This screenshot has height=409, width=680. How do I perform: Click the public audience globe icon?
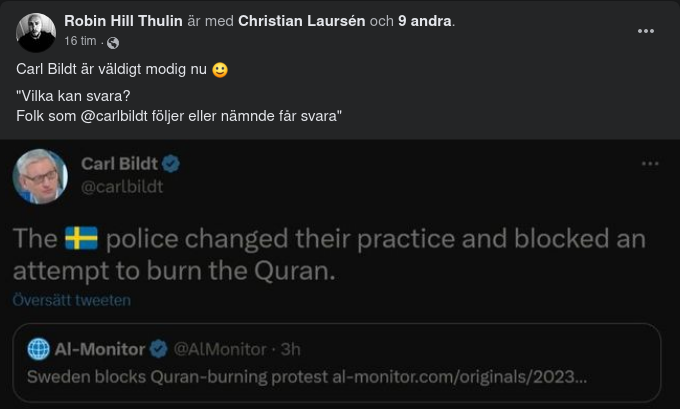pyautogui.click(x=113, y=42)
